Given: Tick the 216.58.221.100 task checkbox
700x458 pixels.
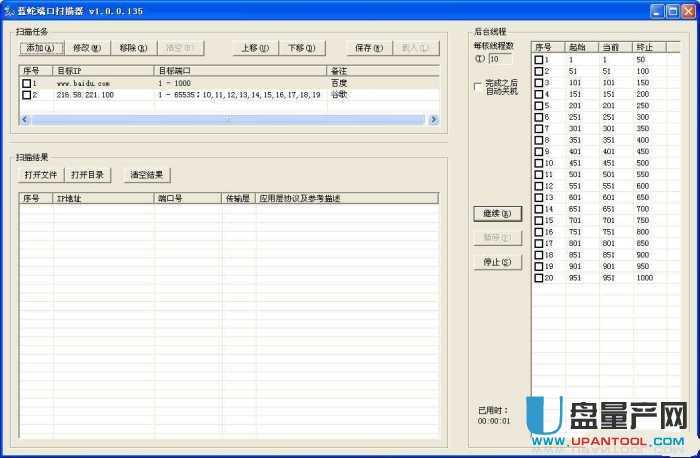Looking at the screenshot, I should click(x=27, y=95).
